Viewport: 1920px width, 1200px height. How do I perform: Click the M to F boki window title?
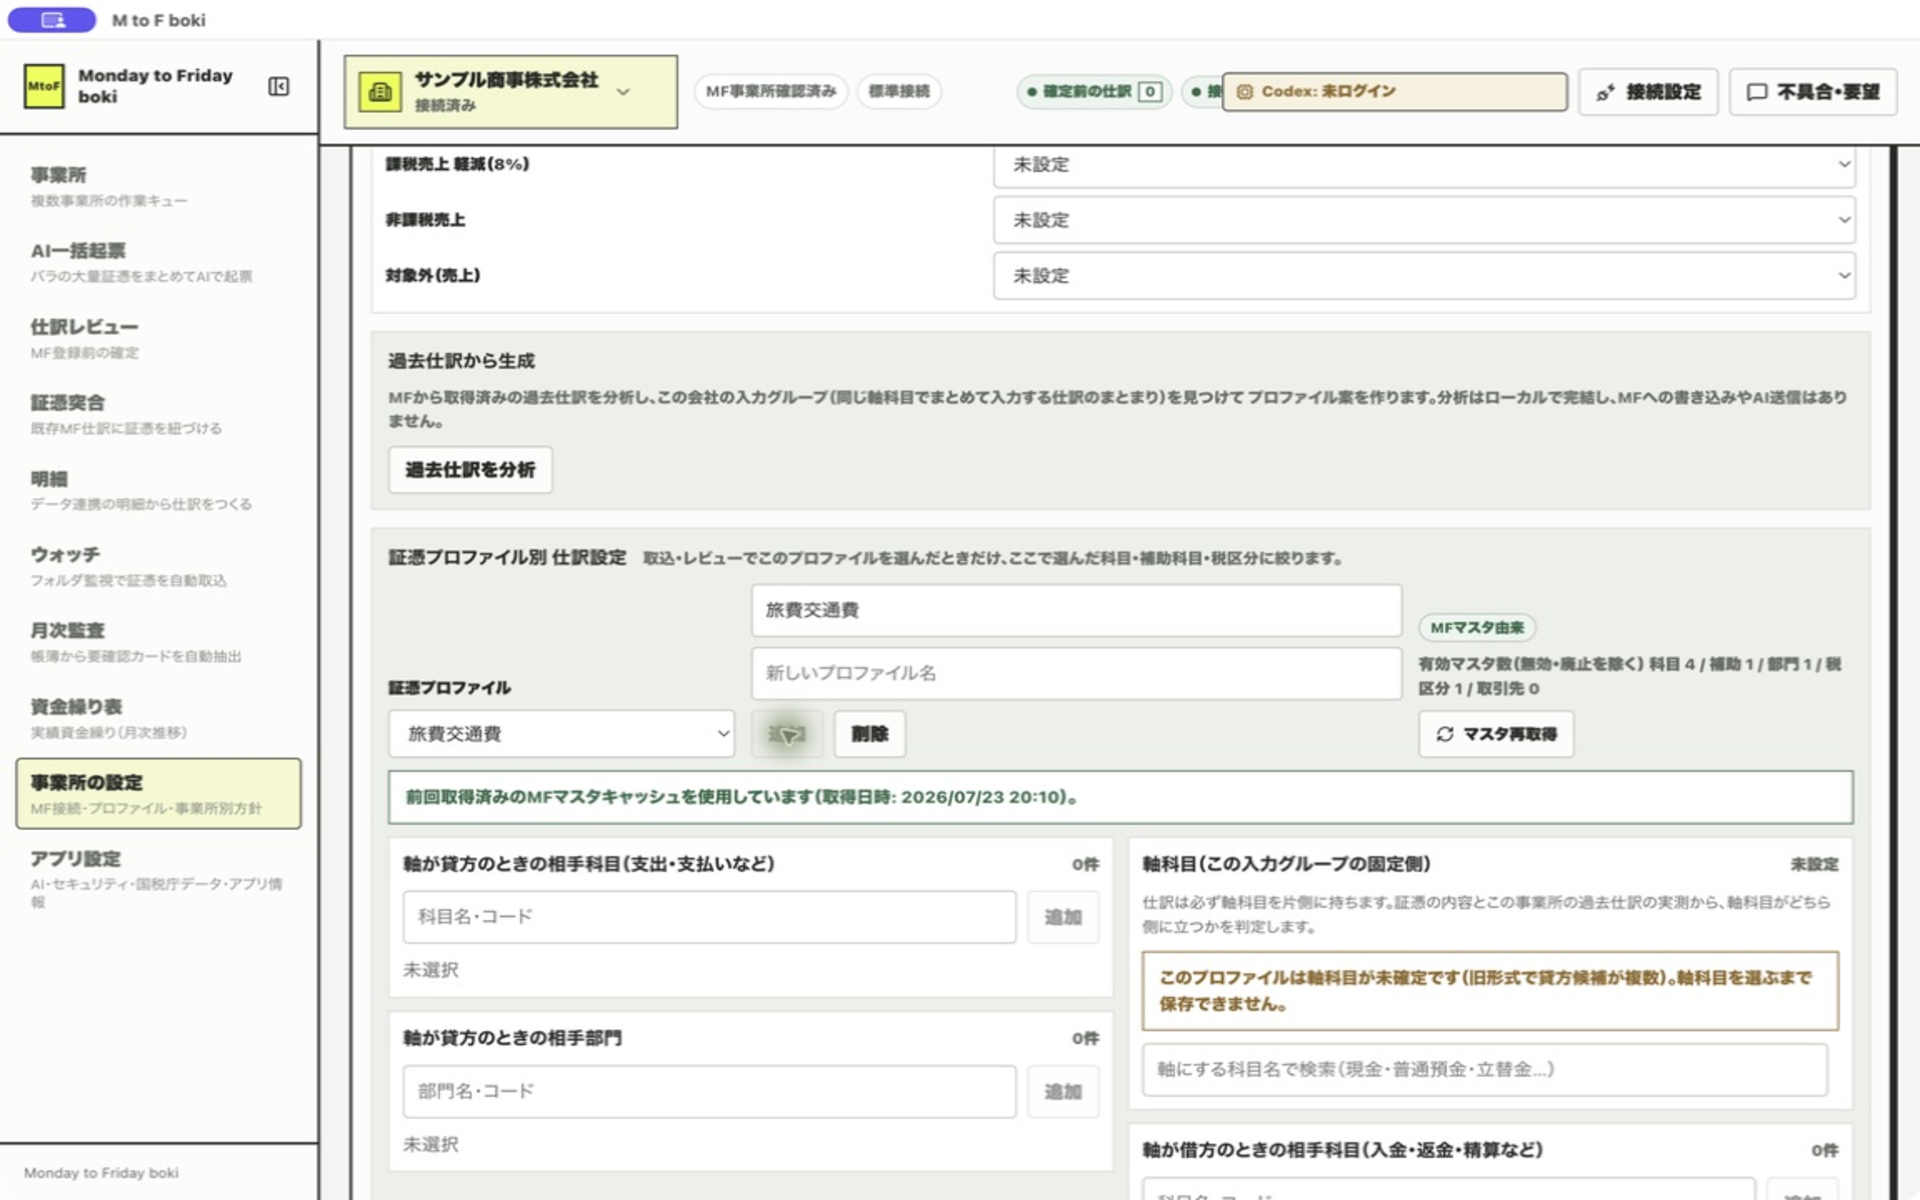pos(158,20)
